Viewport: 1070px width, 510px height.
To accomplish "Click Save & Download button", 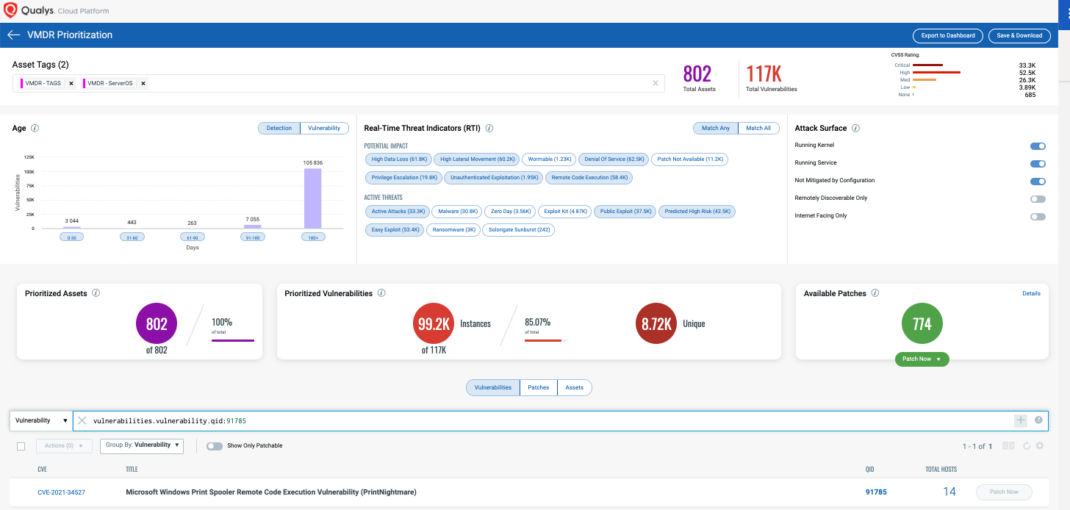I will point(1020,36).
